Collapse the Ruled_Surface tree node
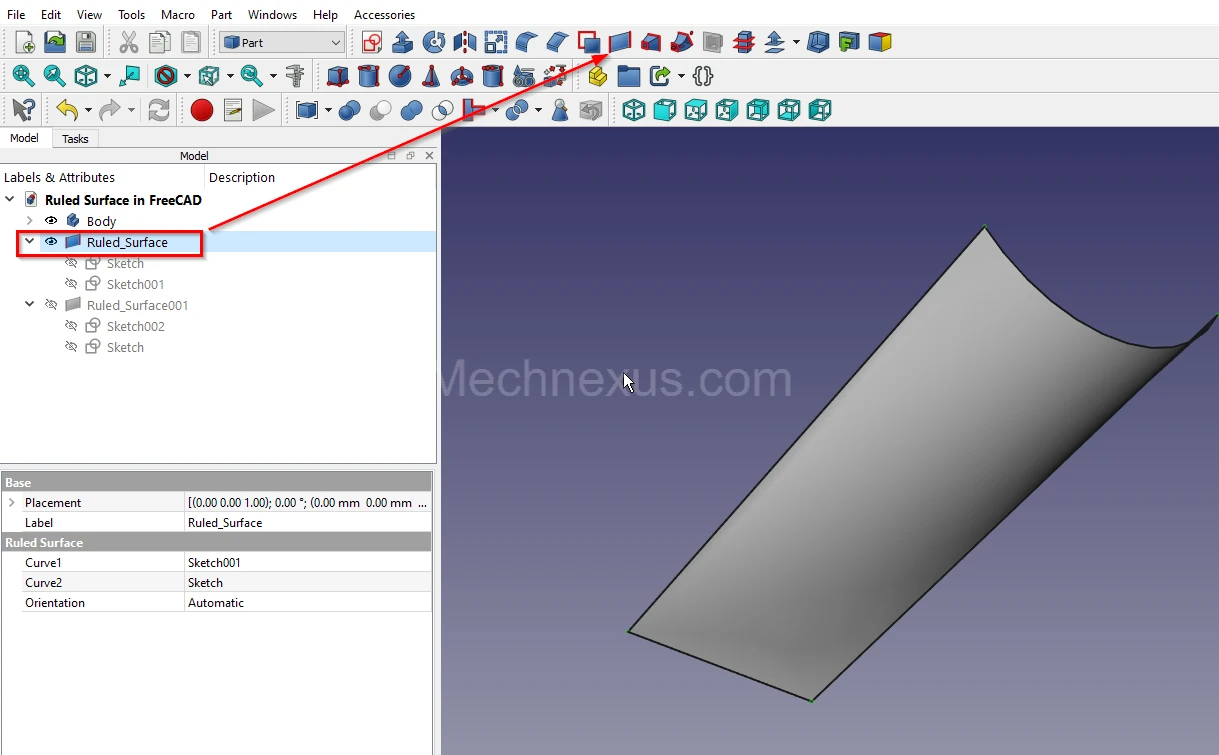The width and height of the screenshot is (1219, 755). pos(29,242)
